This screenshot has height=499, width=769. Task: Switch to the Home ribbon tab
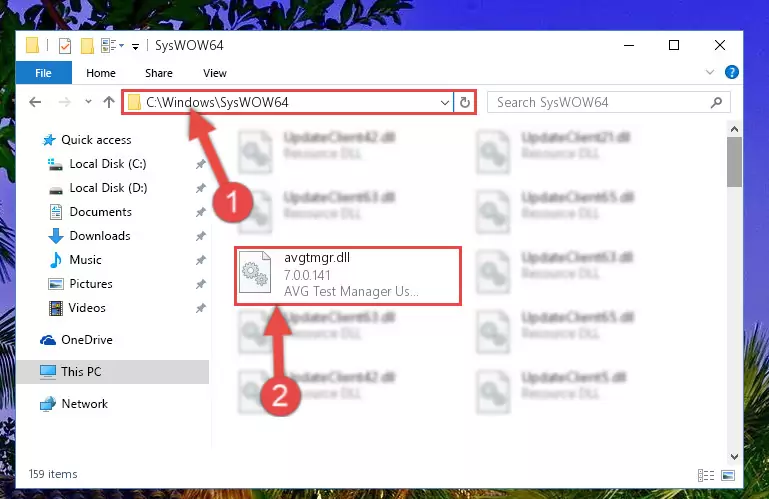[101, 73]
